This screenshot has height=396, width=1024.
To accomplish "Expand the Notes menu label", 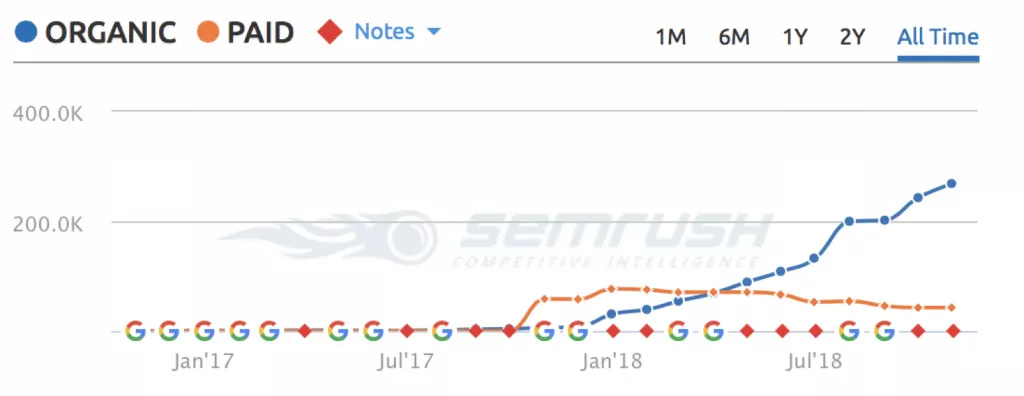I will [x=384, y=31].
